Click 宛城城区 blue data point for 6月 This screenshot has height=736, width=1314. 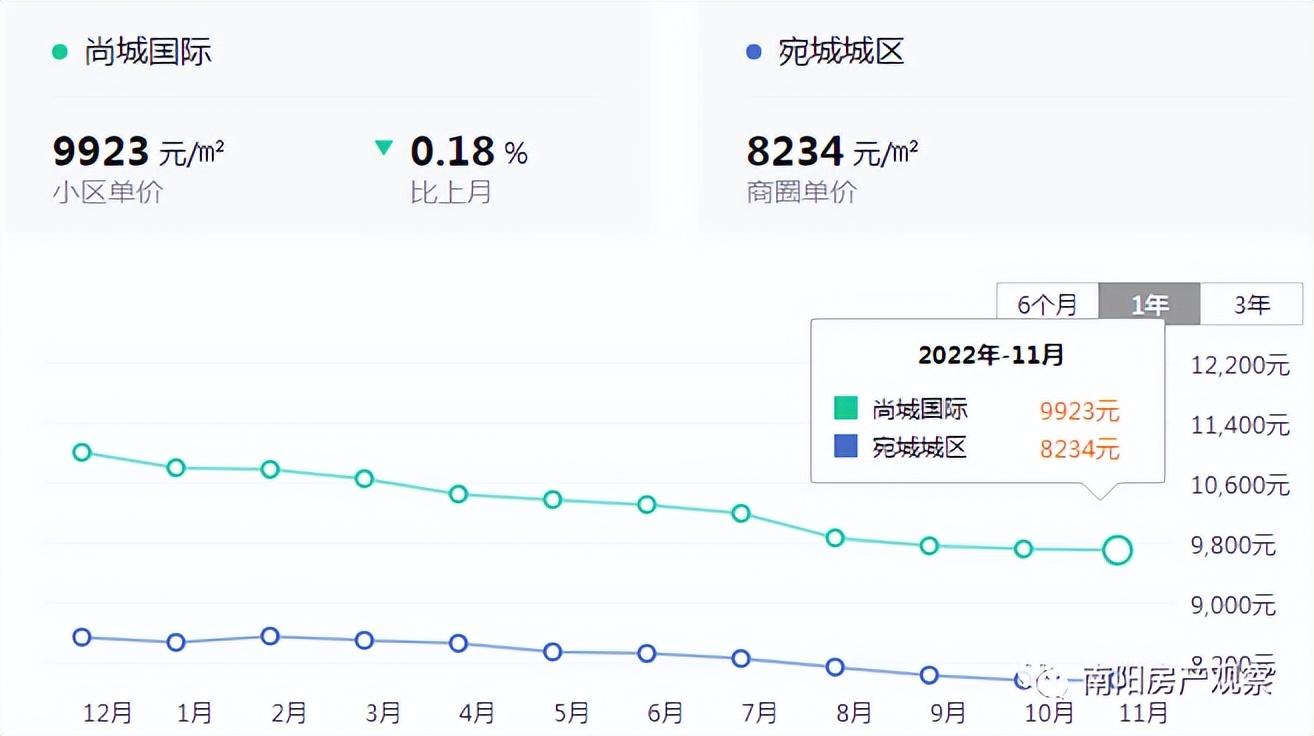coord(647,653)
